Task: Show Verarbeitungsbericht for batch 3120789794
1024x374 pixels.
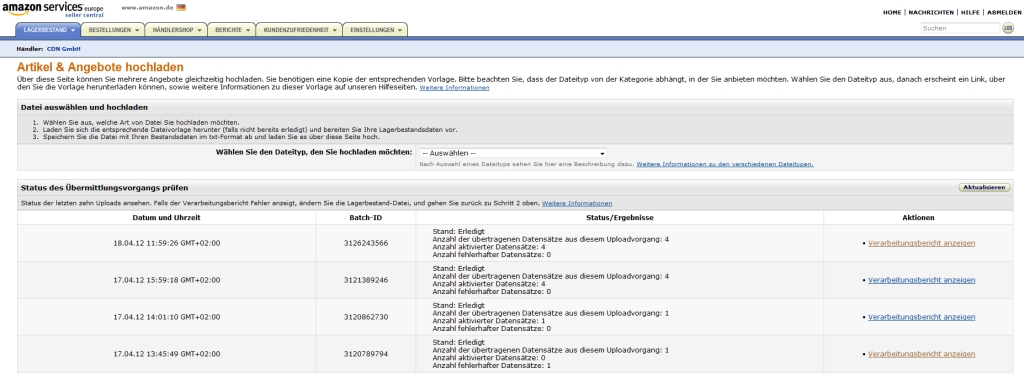Action: coord(921,354)
